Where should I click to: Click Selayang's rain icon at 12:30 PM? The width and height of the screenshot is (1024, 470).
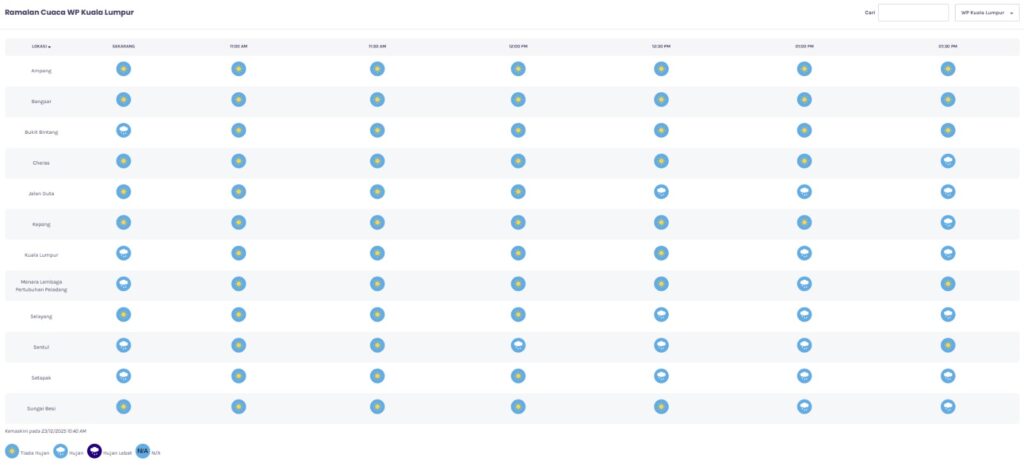[661, 315]
